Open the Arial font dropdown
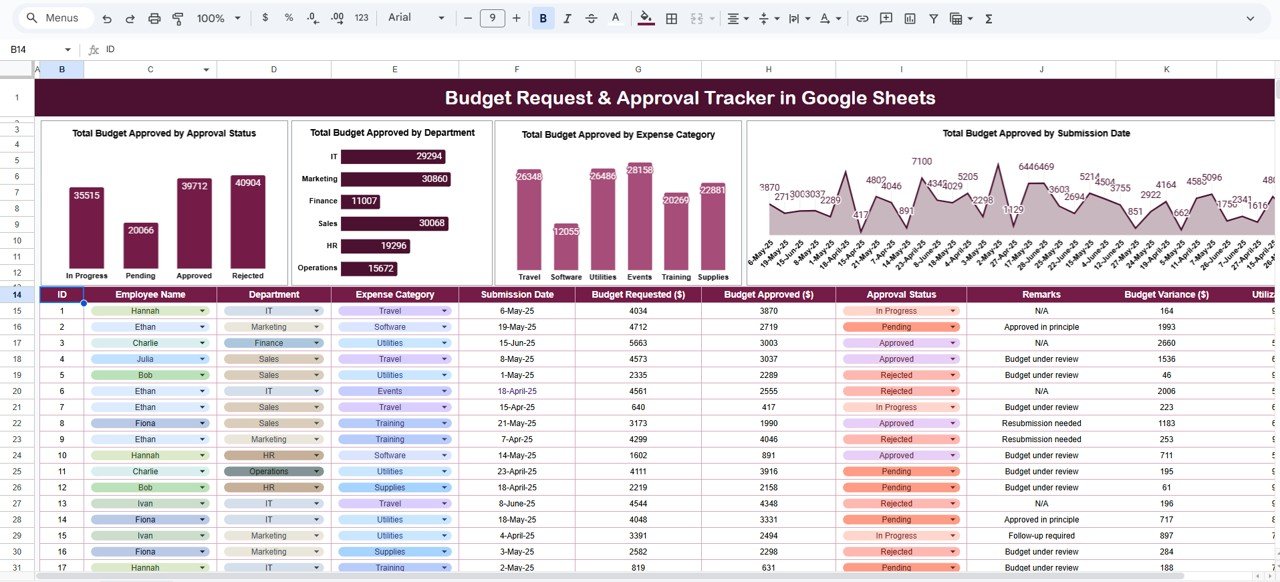 pyautogui.click(x=420, y=18)
